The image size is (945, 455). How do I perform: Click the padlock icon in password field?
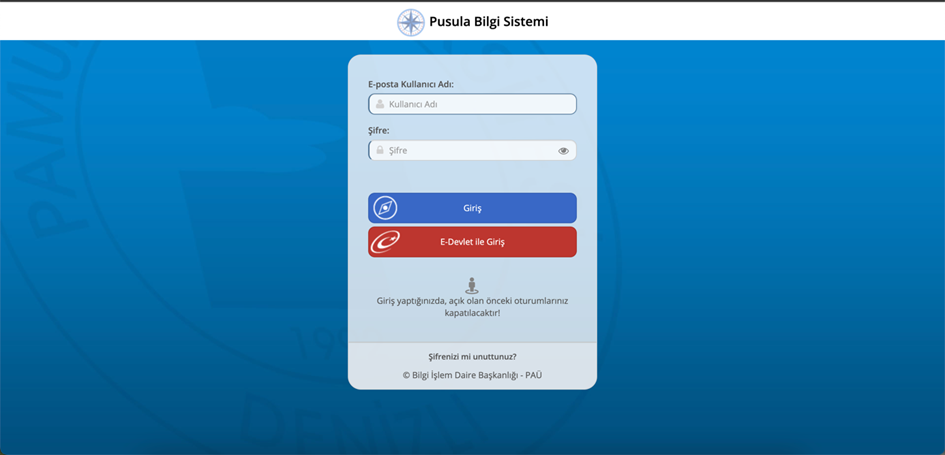[380, 150]
